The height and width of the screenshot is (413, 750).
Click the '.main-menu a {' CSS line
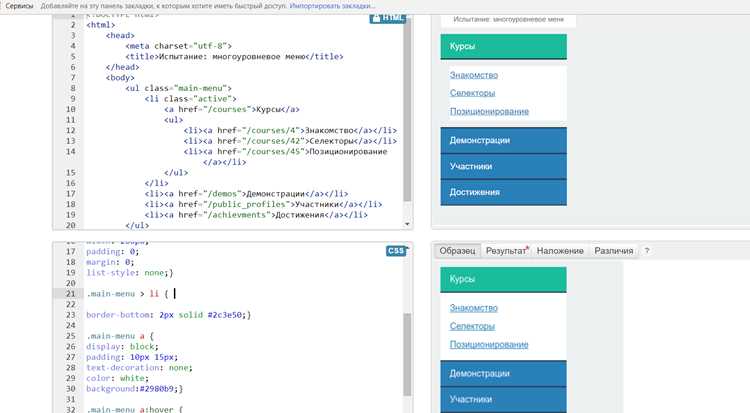pyautogui.click(x=120, y=336)
